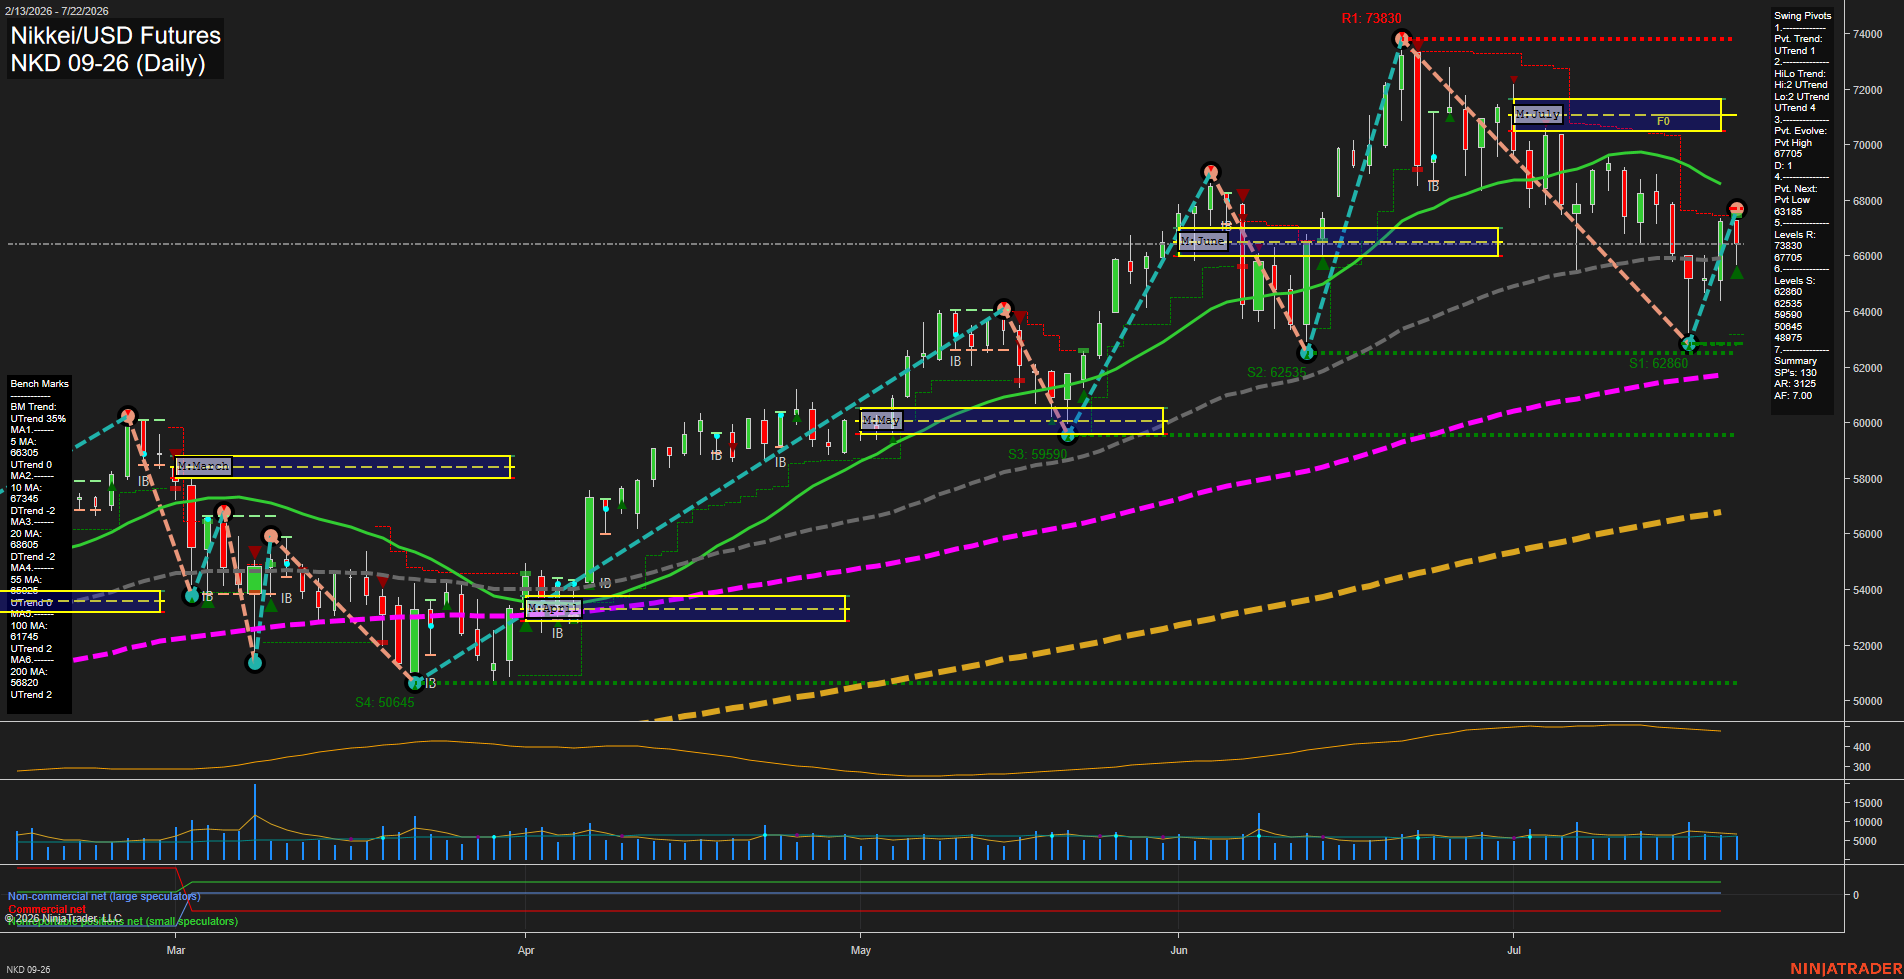This screenshot has height=979, width=1904.
Task: Click the 'Apr' time axis label
Action: point(526,950)
